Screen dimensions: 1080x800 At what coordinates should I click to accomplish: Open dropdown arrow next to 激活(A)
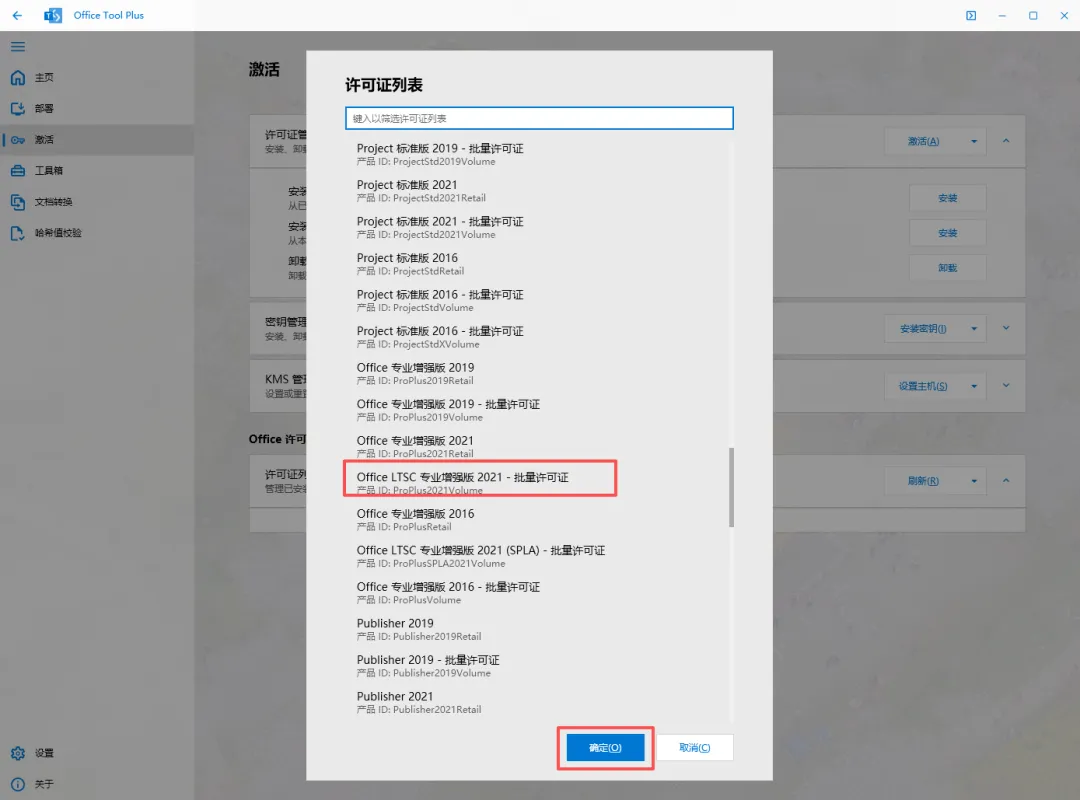tap(974, 141)
